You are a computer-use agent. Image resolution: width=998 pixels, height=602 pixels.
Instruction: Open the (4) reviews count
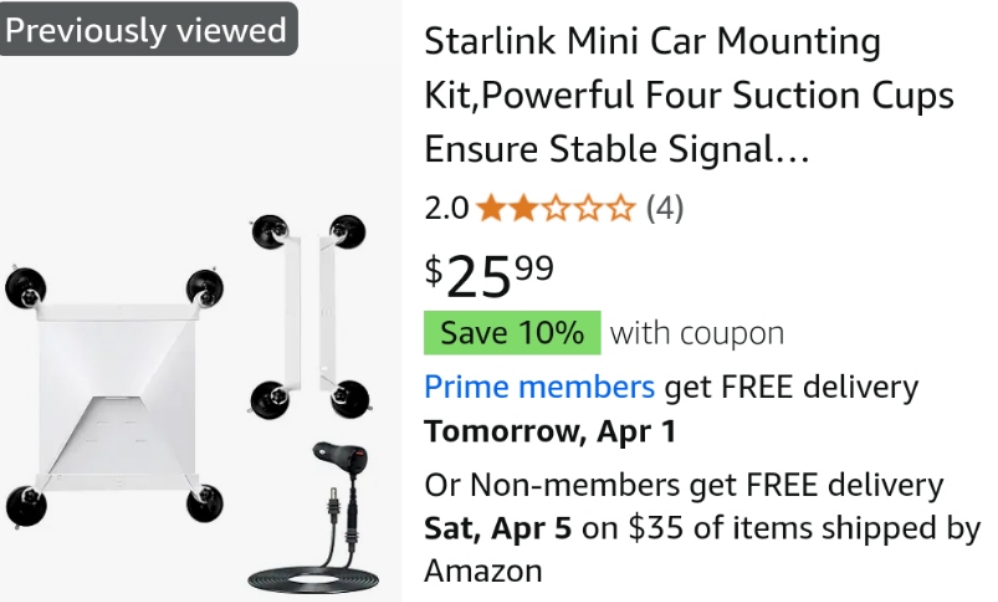[665, 209]
